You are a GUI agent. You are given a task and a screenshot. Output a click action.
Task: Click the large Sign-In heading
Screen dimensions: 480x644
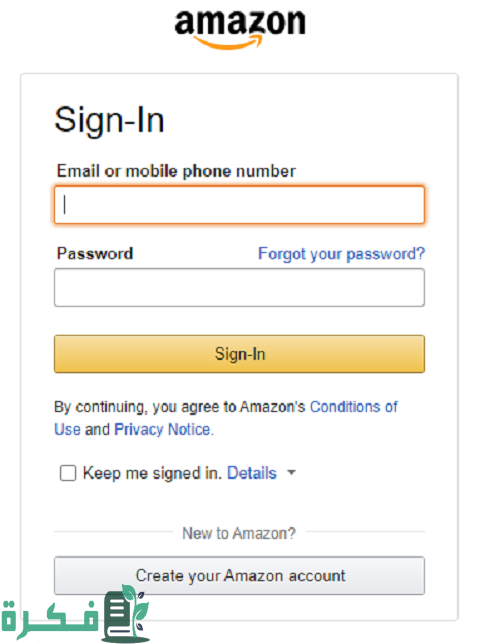click(x=109, y=120)
